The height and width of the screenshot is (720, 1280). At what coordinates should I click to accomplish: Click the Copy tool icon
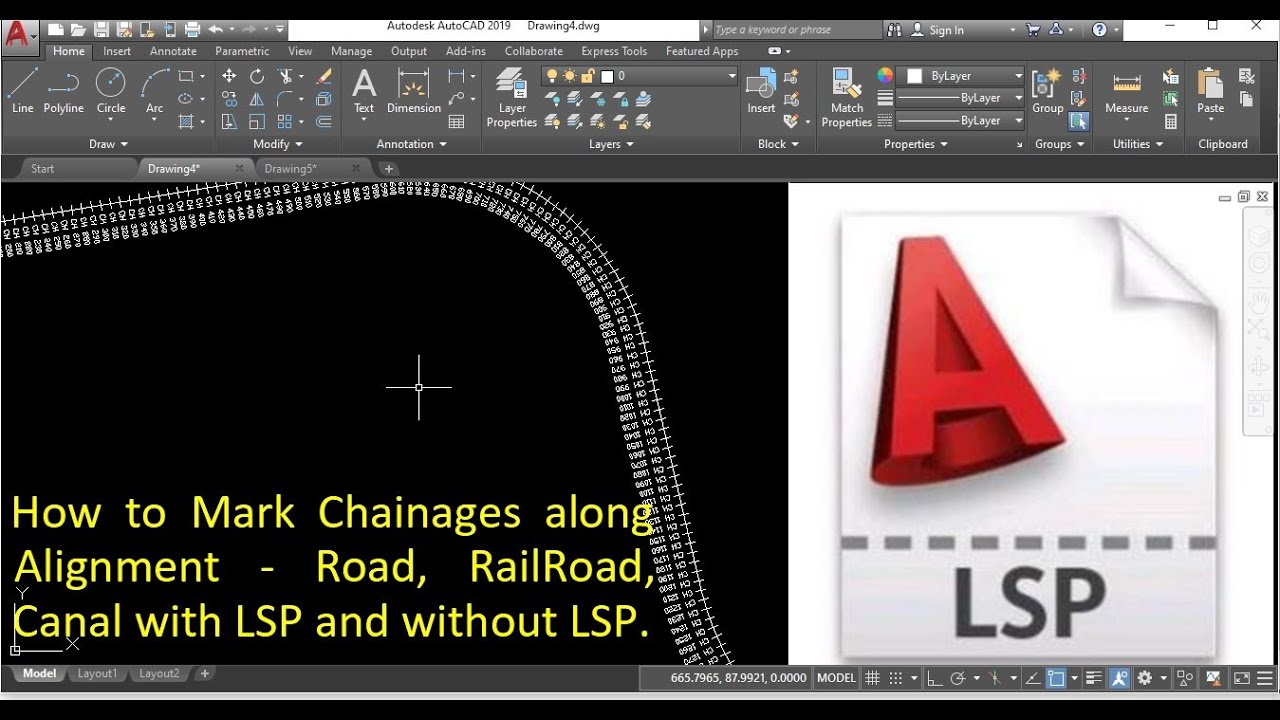pyautogui.click(x=229, y=99)
